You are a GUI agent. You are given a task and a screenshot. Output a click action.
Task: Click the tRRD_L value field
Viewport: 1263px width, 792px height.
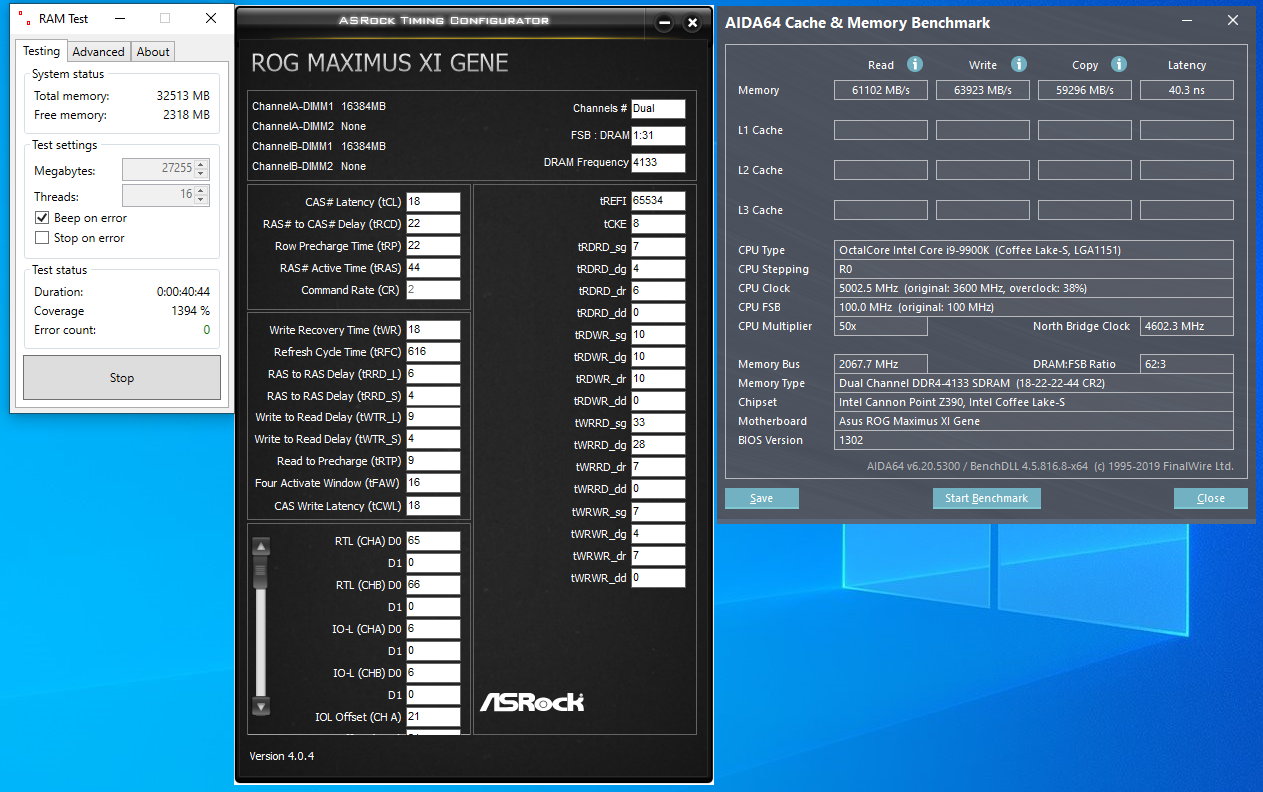[433, 374]
